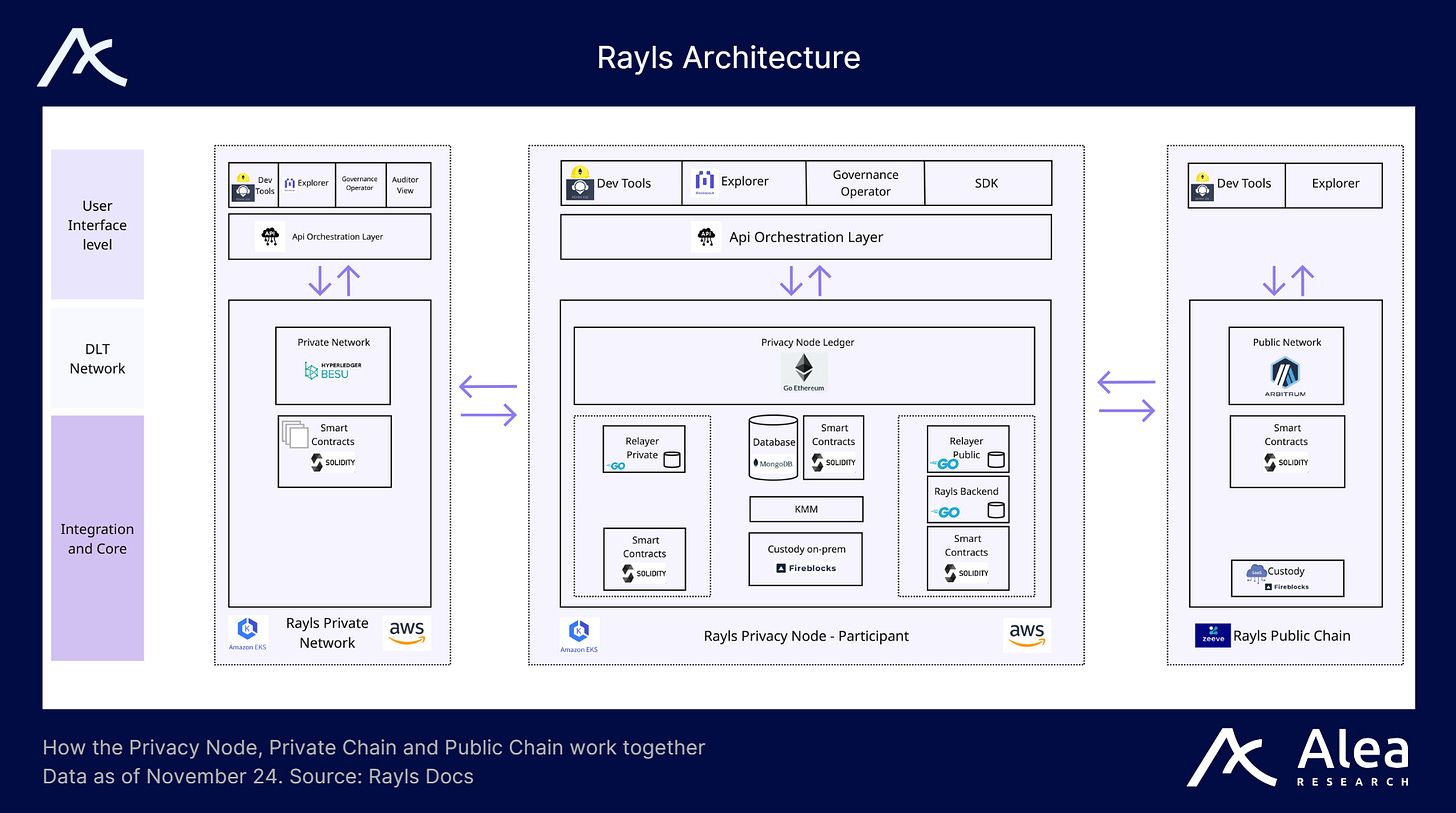Viewport: 1456px width, 813px height.
Task: Click the Explorer box in Rayls Public Chain
Action: coord(1335,184)
